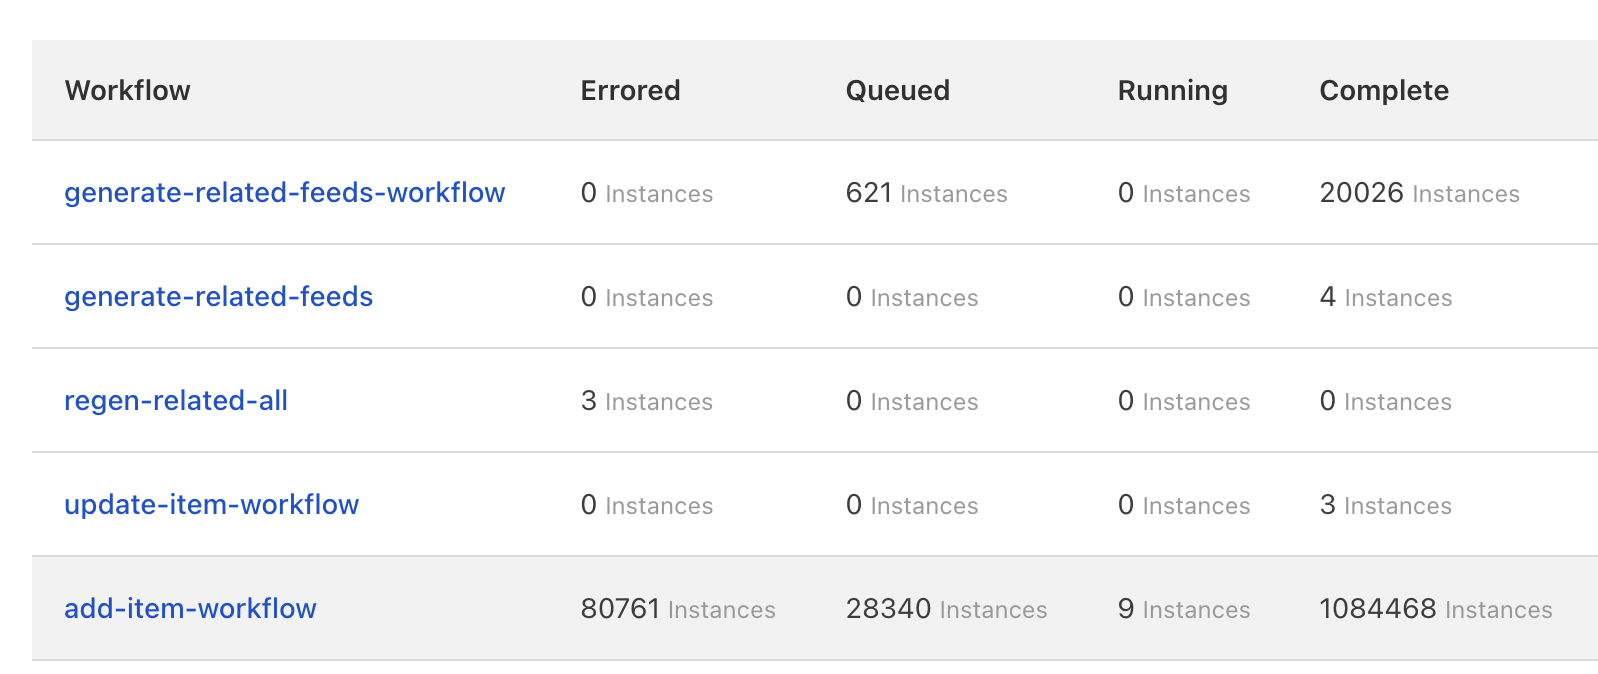The width and height of the screenshot is (1598, 674).
Task: Click the Complete column header
Action: [x=1383, y=91]
